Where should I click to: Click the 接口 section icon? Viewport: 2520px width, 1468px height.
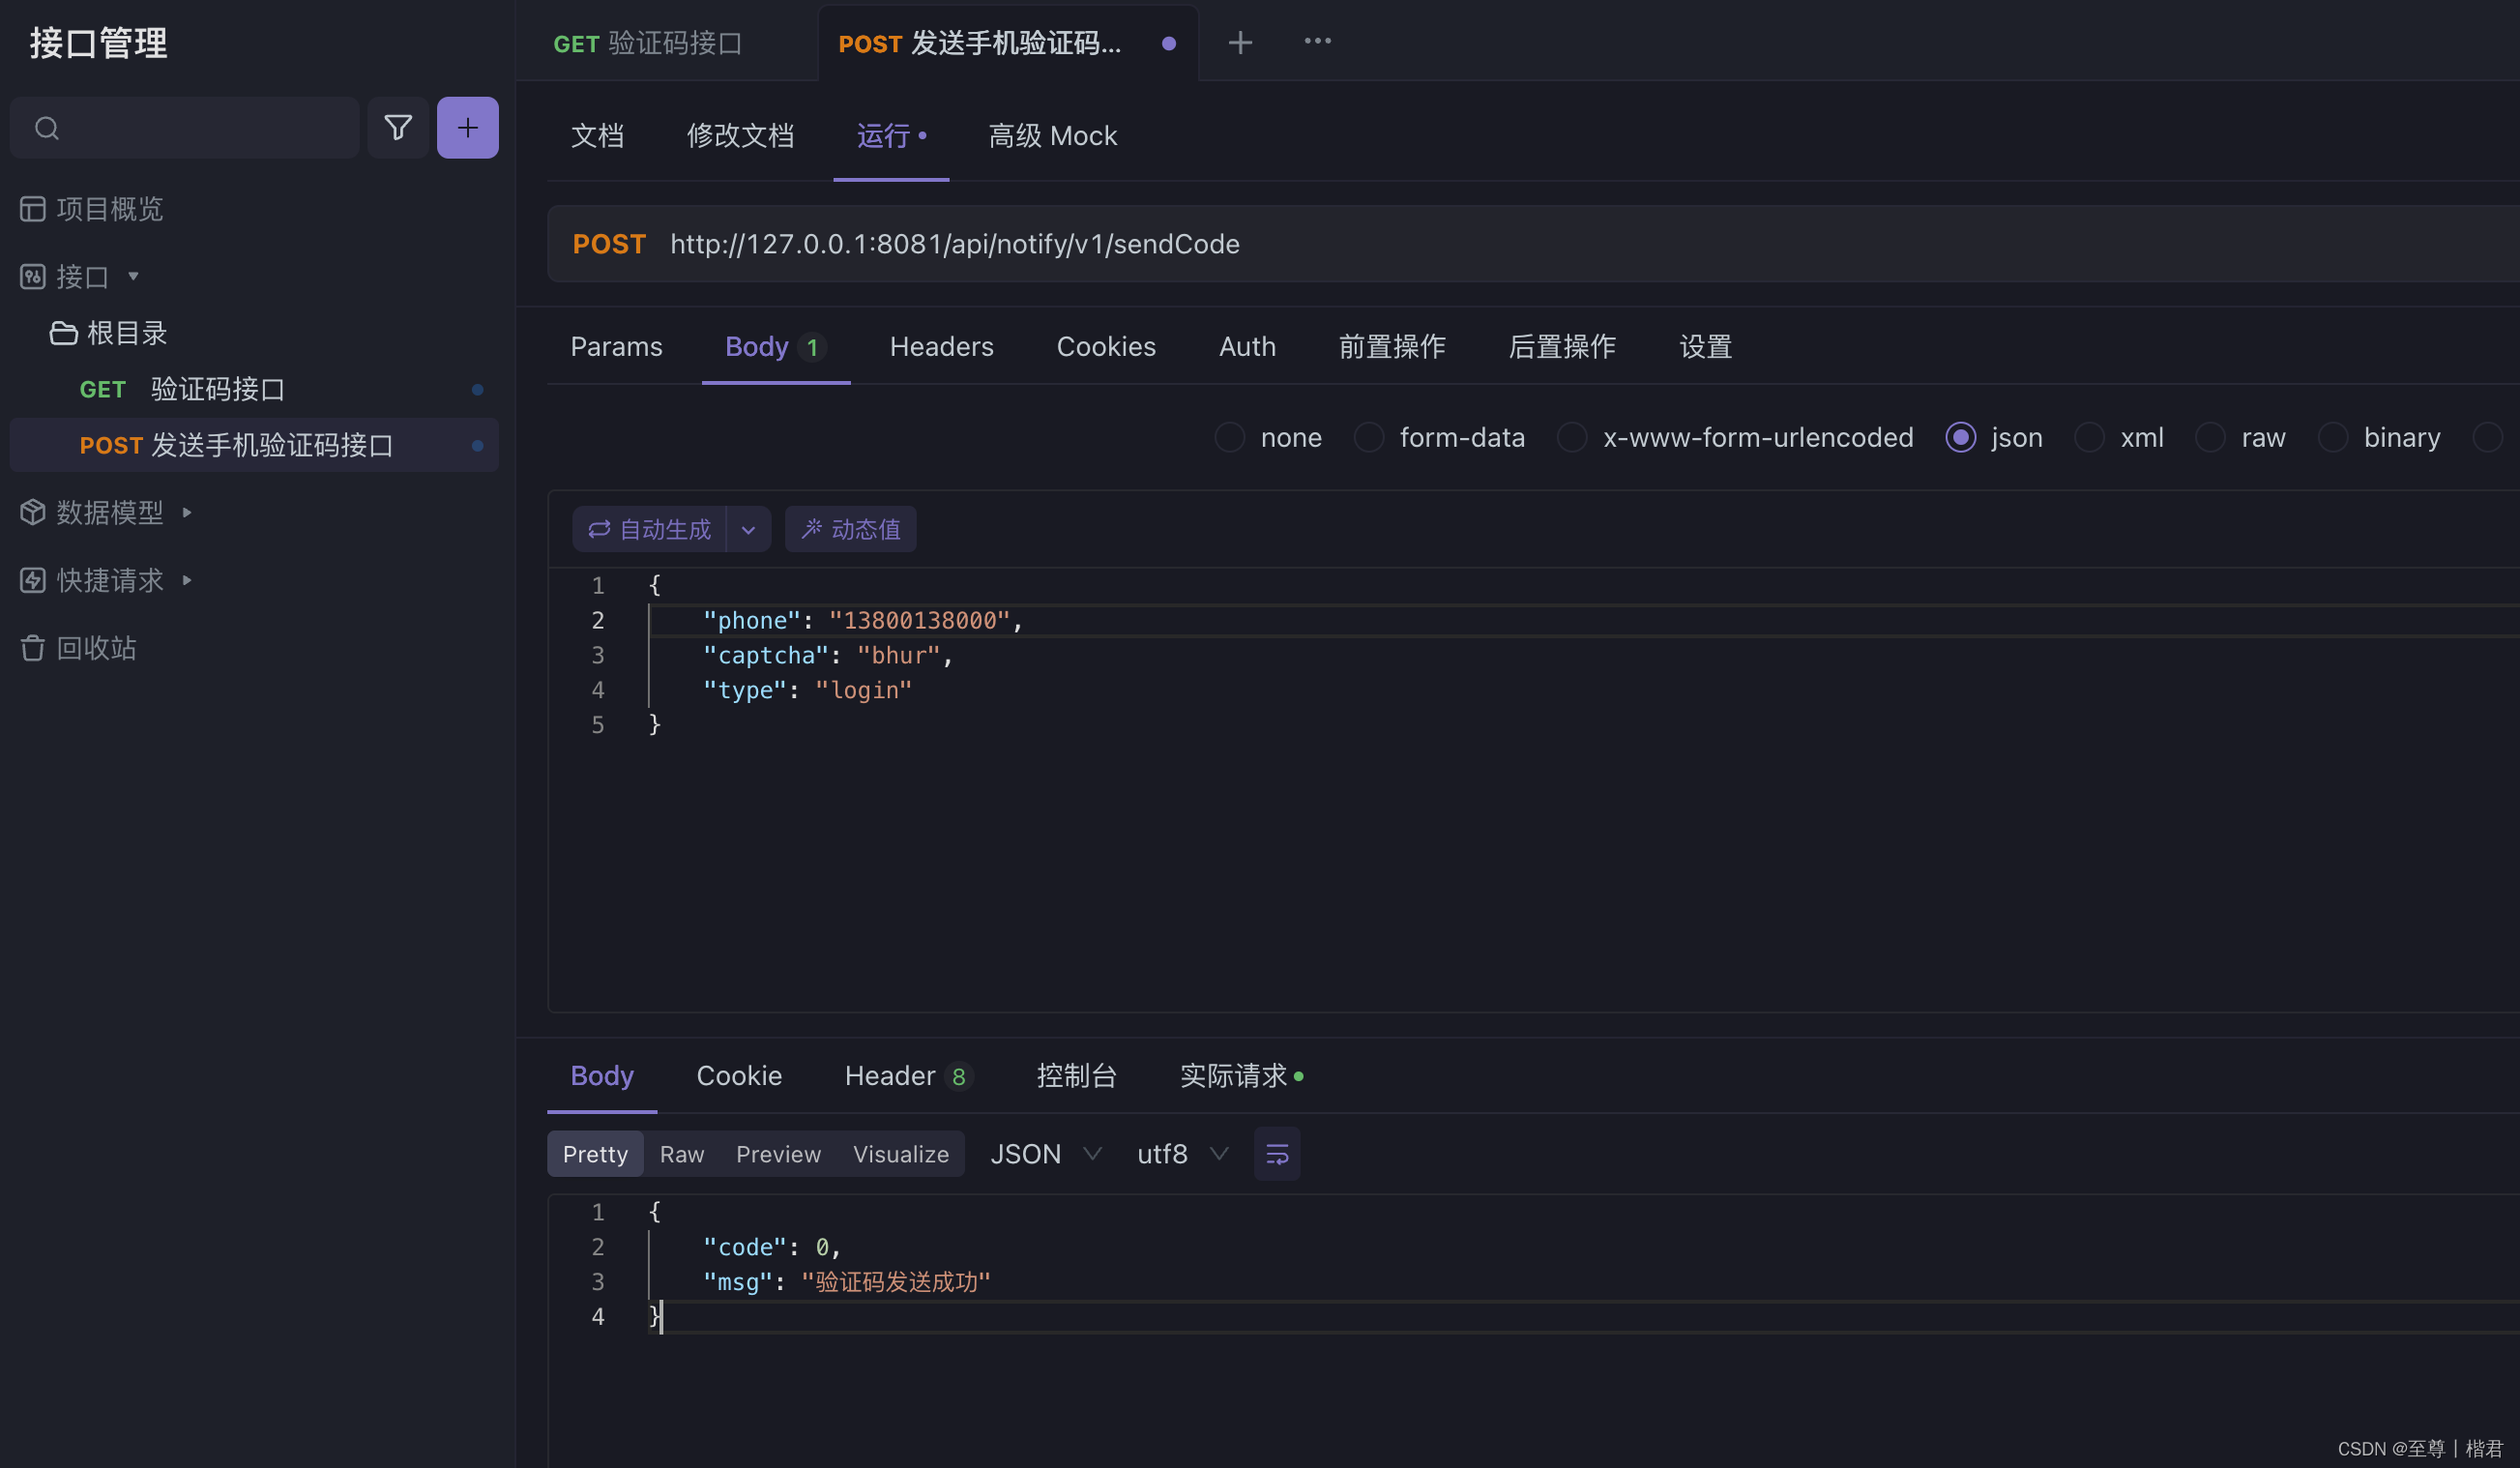click(x=33, y=277)
